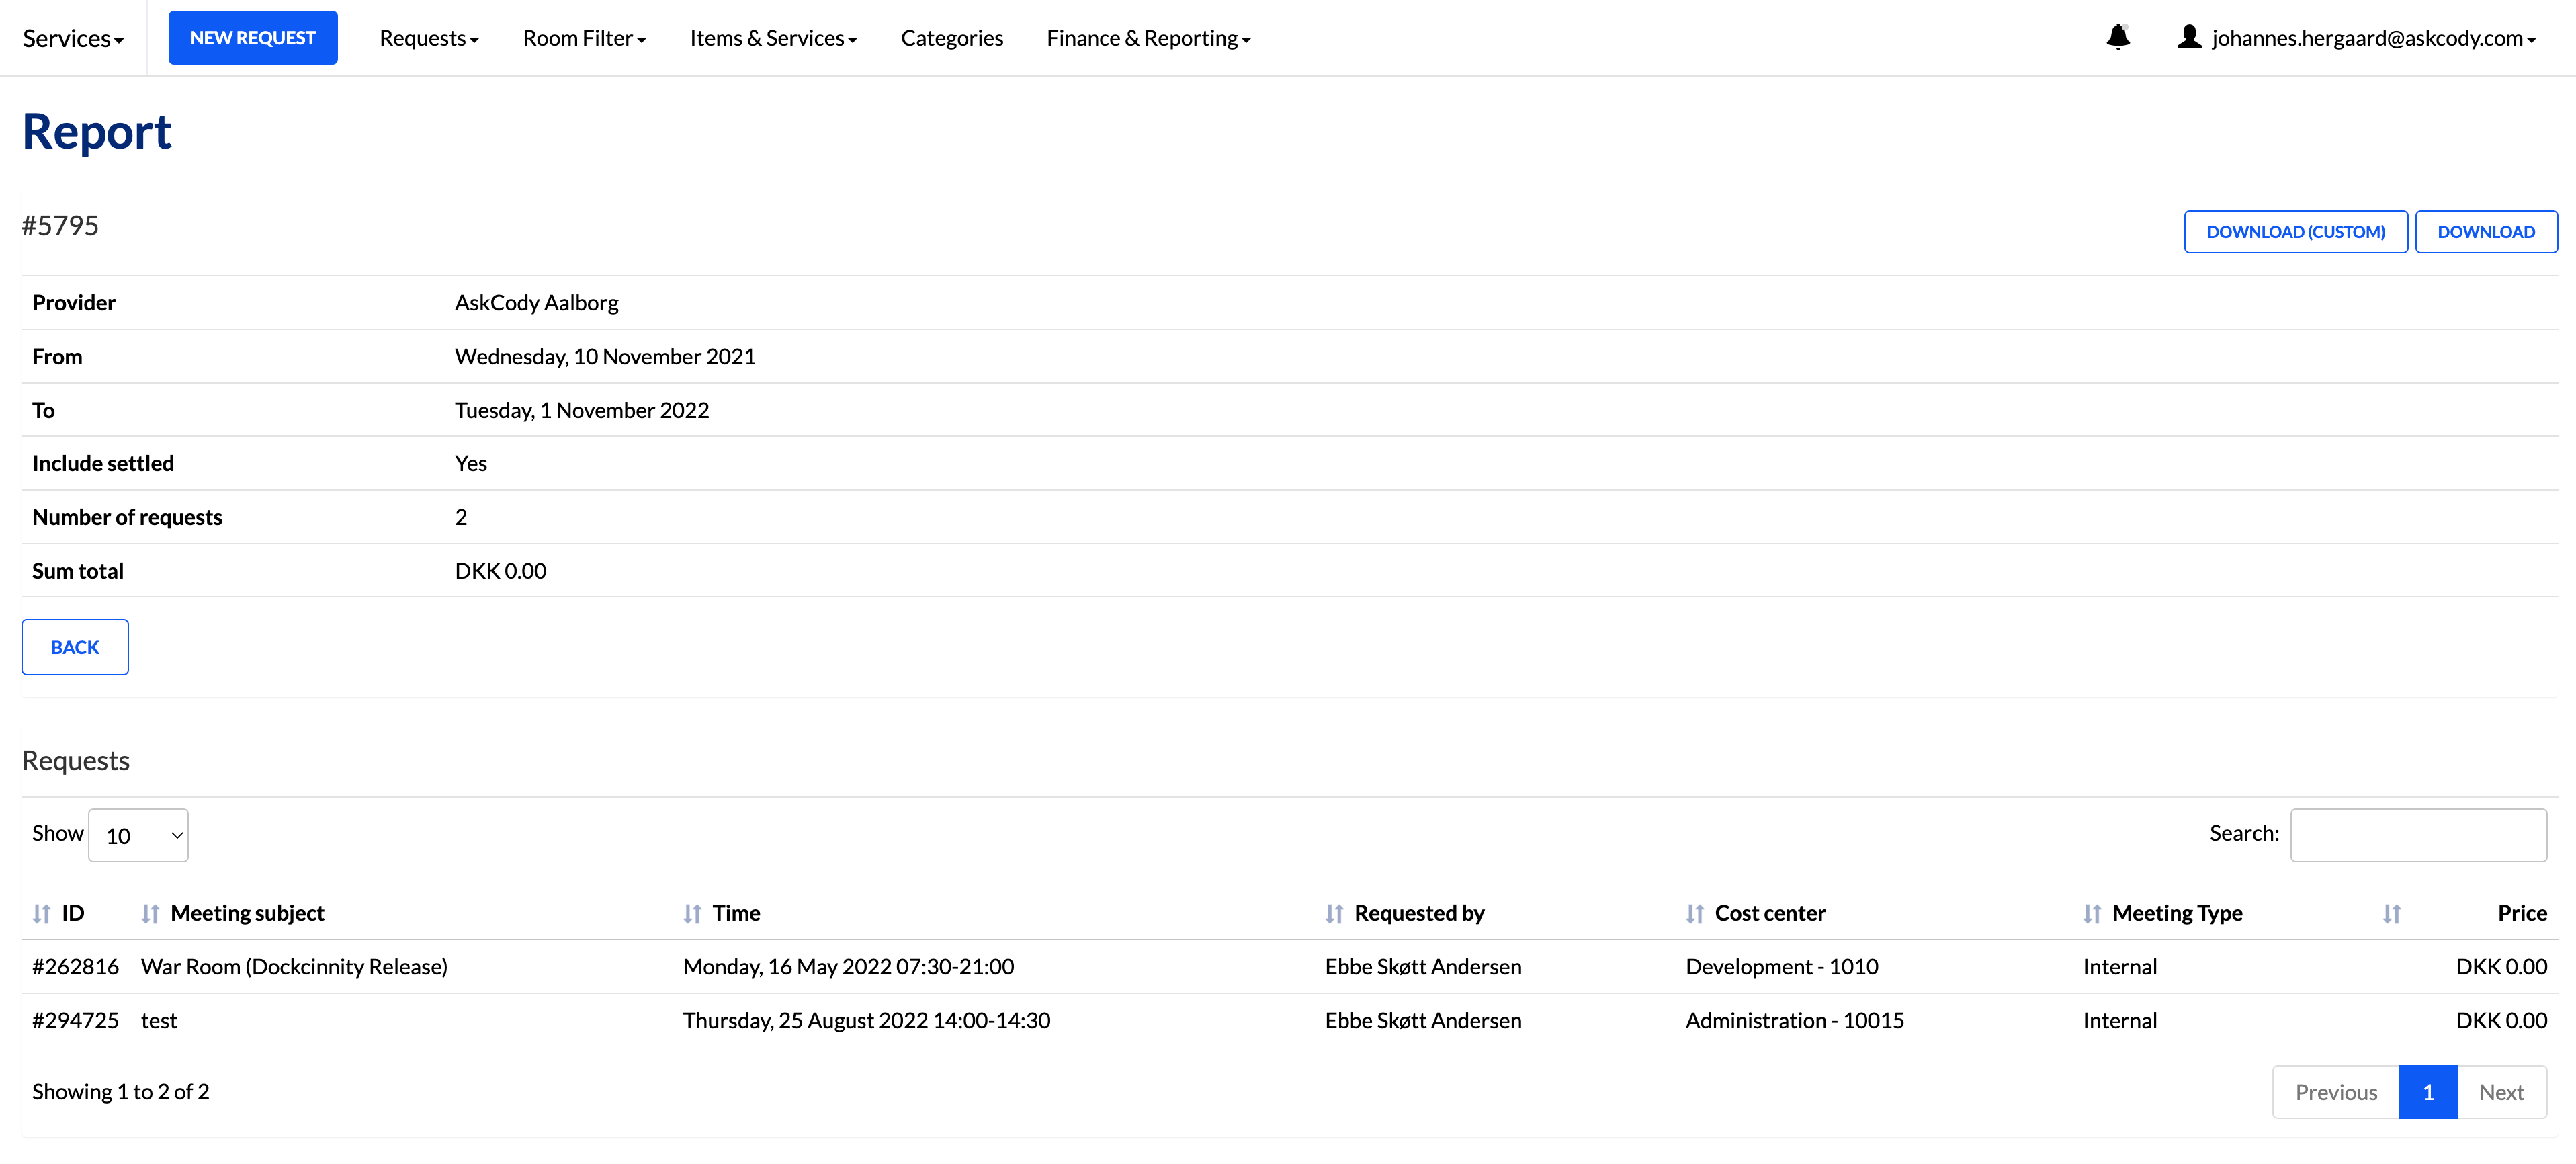Sort by Price column arrows
The width and height of the screenshot is (2576, 1164).
pos(2391,913)
